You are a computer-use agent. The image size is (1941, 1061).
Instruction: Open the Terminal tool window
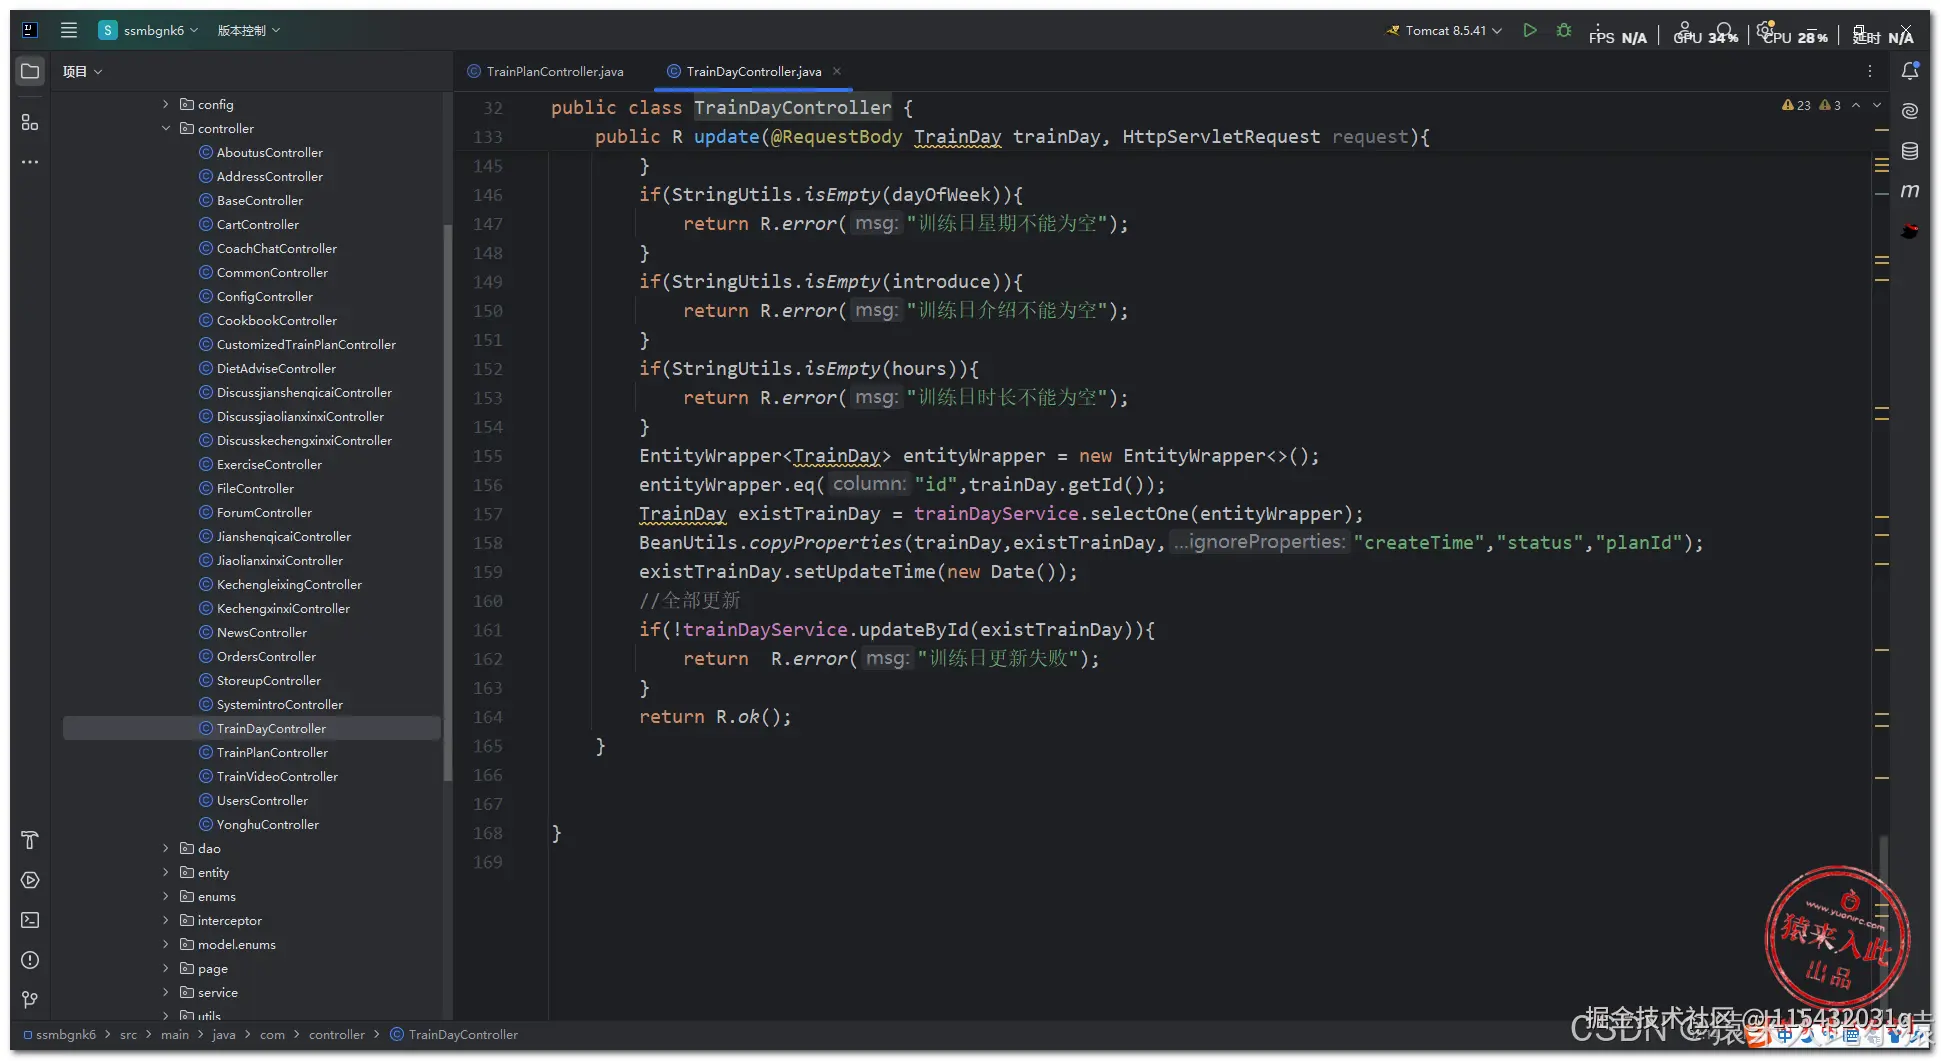[x=30, y=920]
